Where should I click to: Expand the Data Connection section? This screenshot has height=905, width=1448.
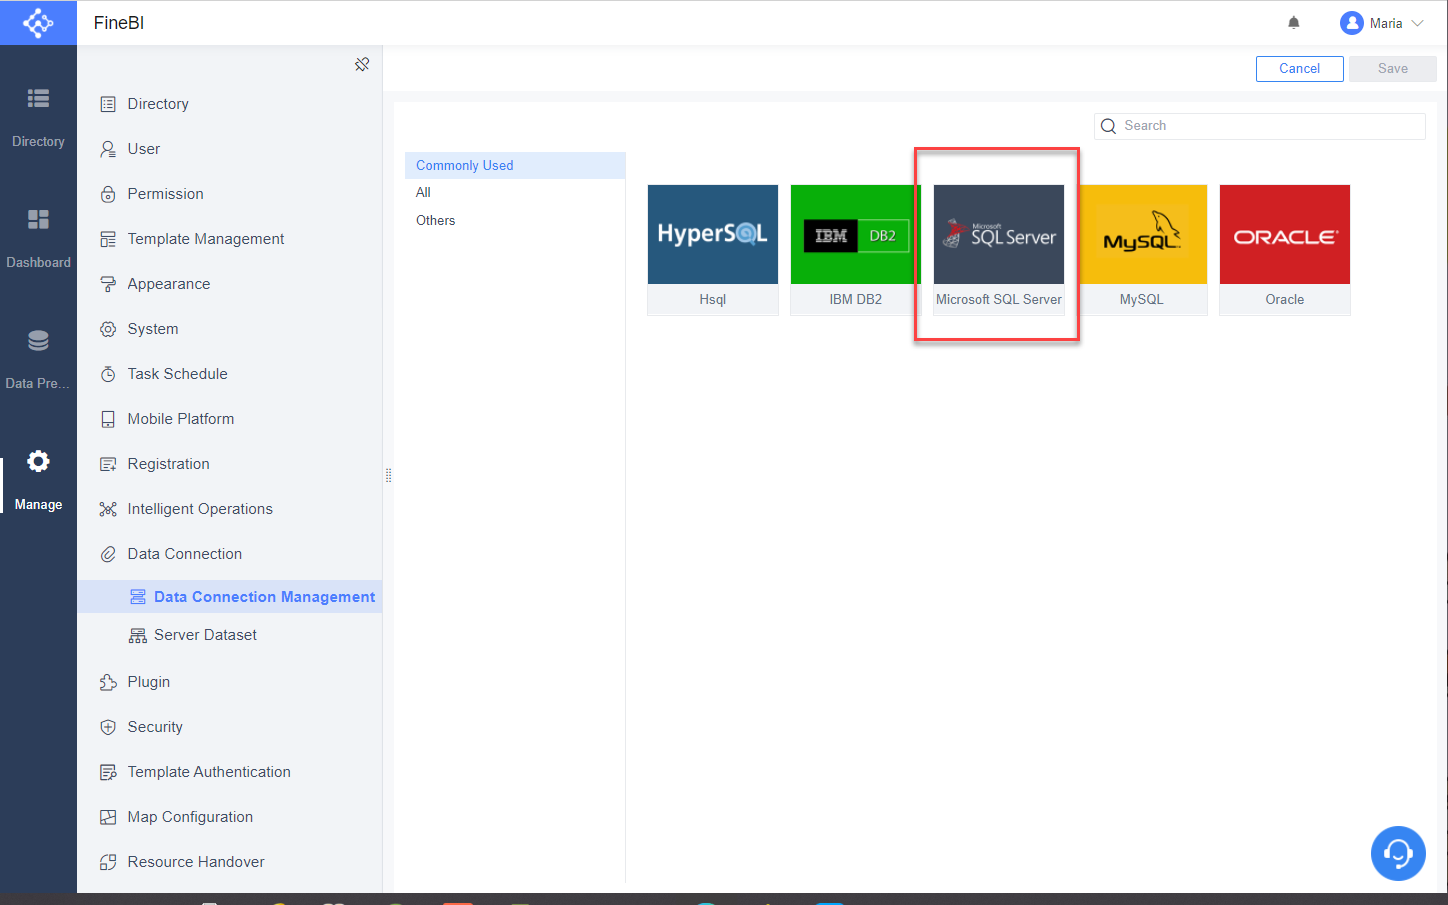pyautogui.click(x=184, y=553)
